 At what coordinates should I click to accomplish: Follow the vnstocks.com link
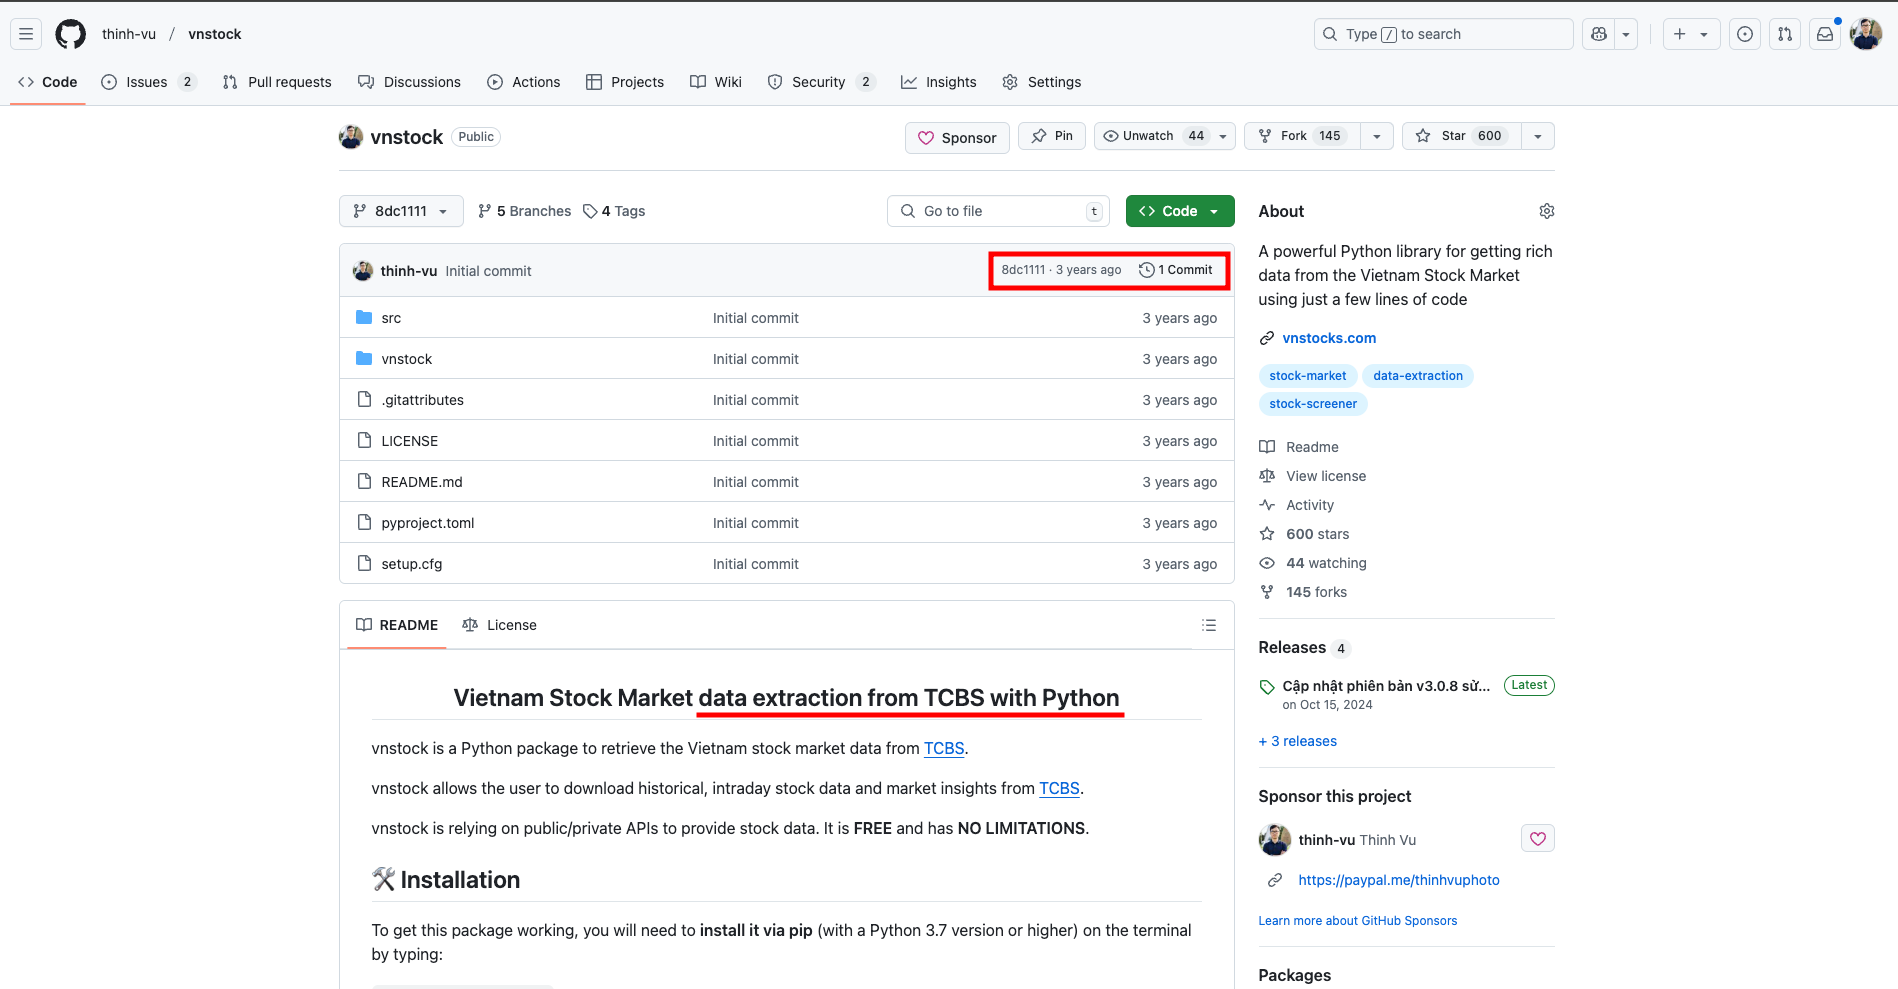pos(1330,338)
